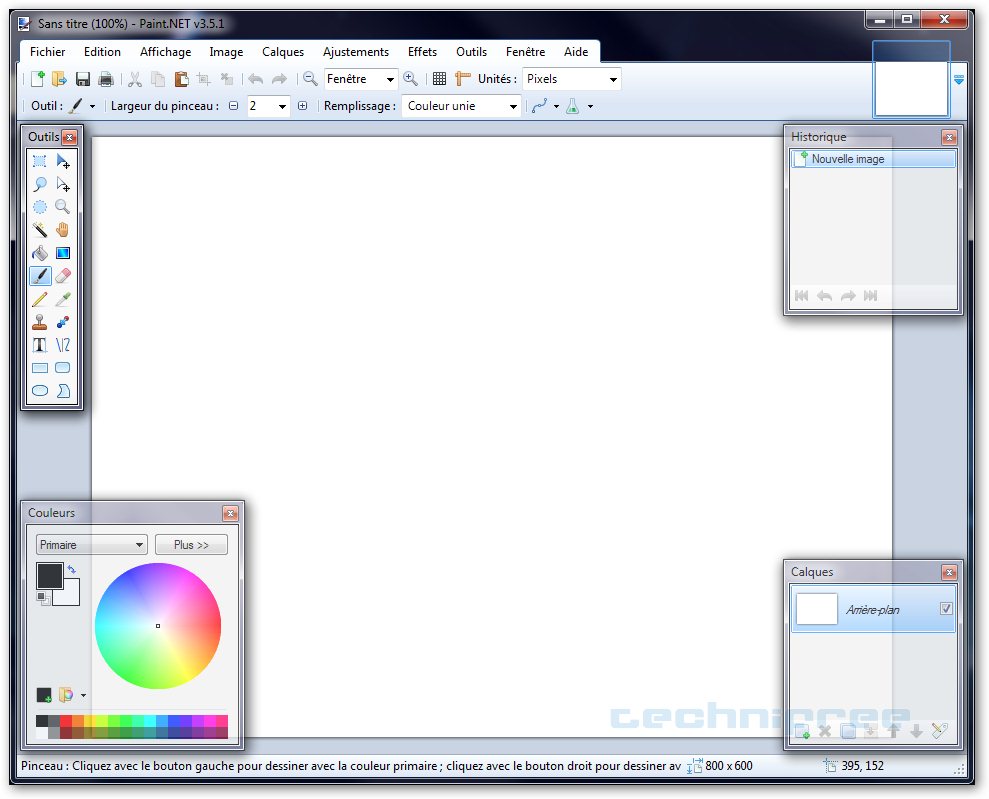The height and width of the screenshot is (799, 989).
Task: Click the primary color swatch
Action: click(x=48, y=575)
